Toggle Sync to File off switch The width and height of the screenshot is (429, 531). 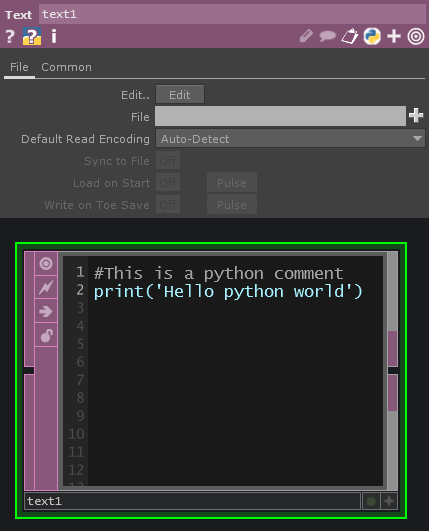[168, 161]
